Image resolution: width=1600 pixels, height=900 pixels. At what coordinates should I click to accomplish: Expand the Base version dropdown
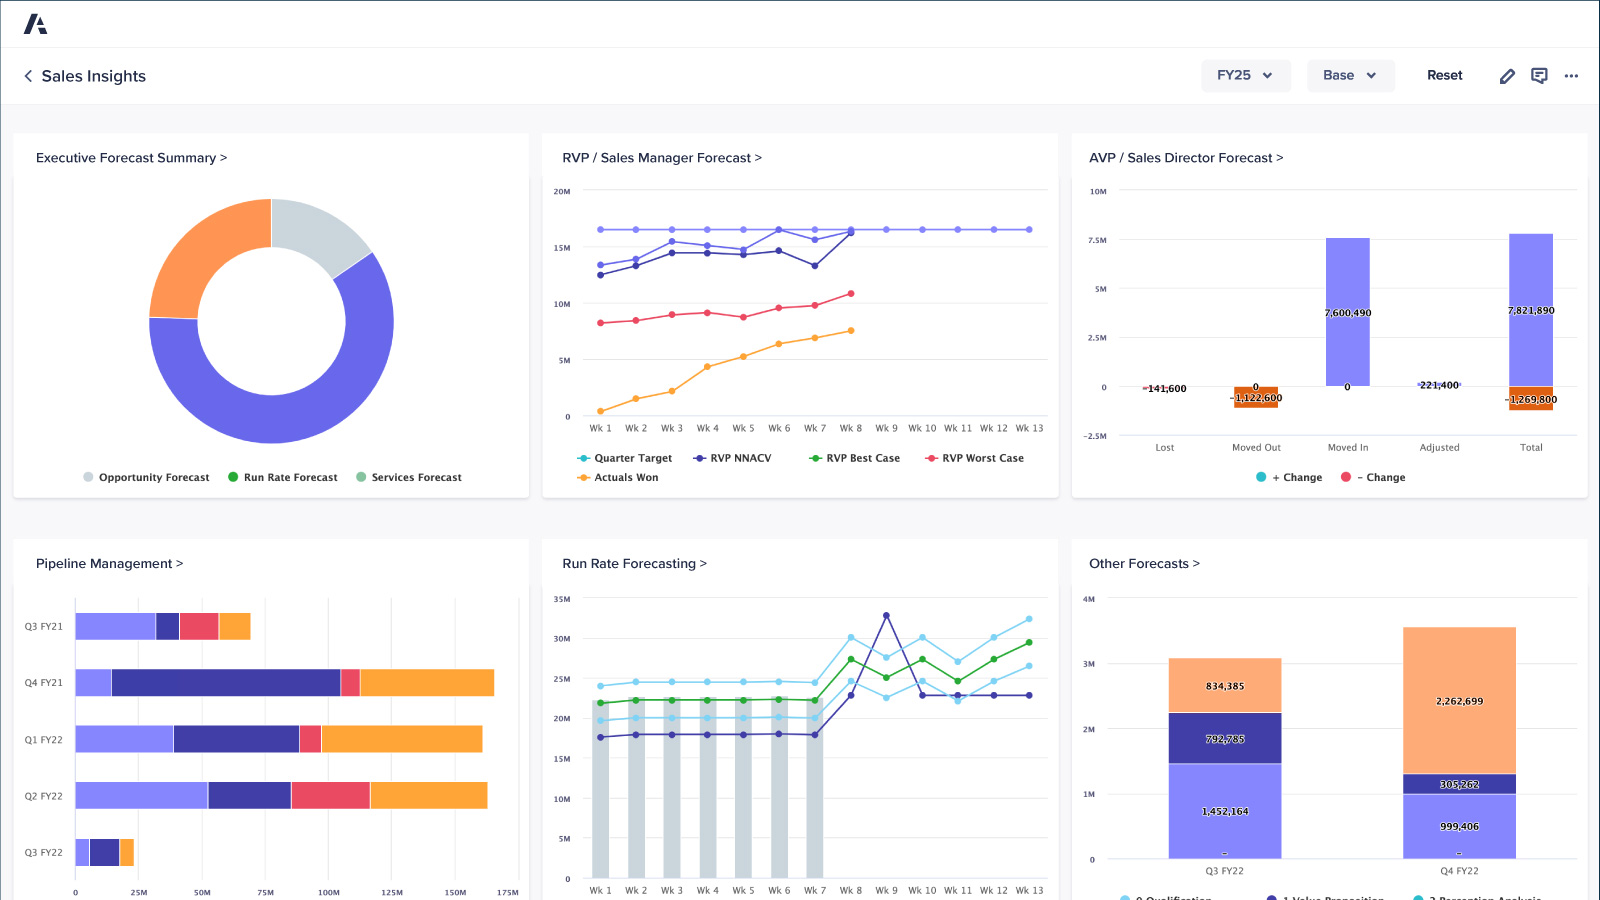(x=1350, y=76)
